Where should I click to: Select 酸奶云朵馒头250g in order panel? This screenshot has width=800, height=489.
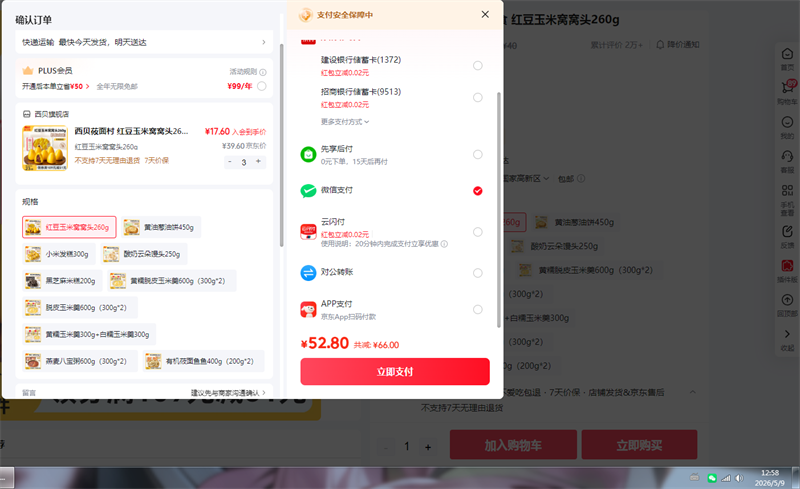pyautogui.click(x=143, y=254)
